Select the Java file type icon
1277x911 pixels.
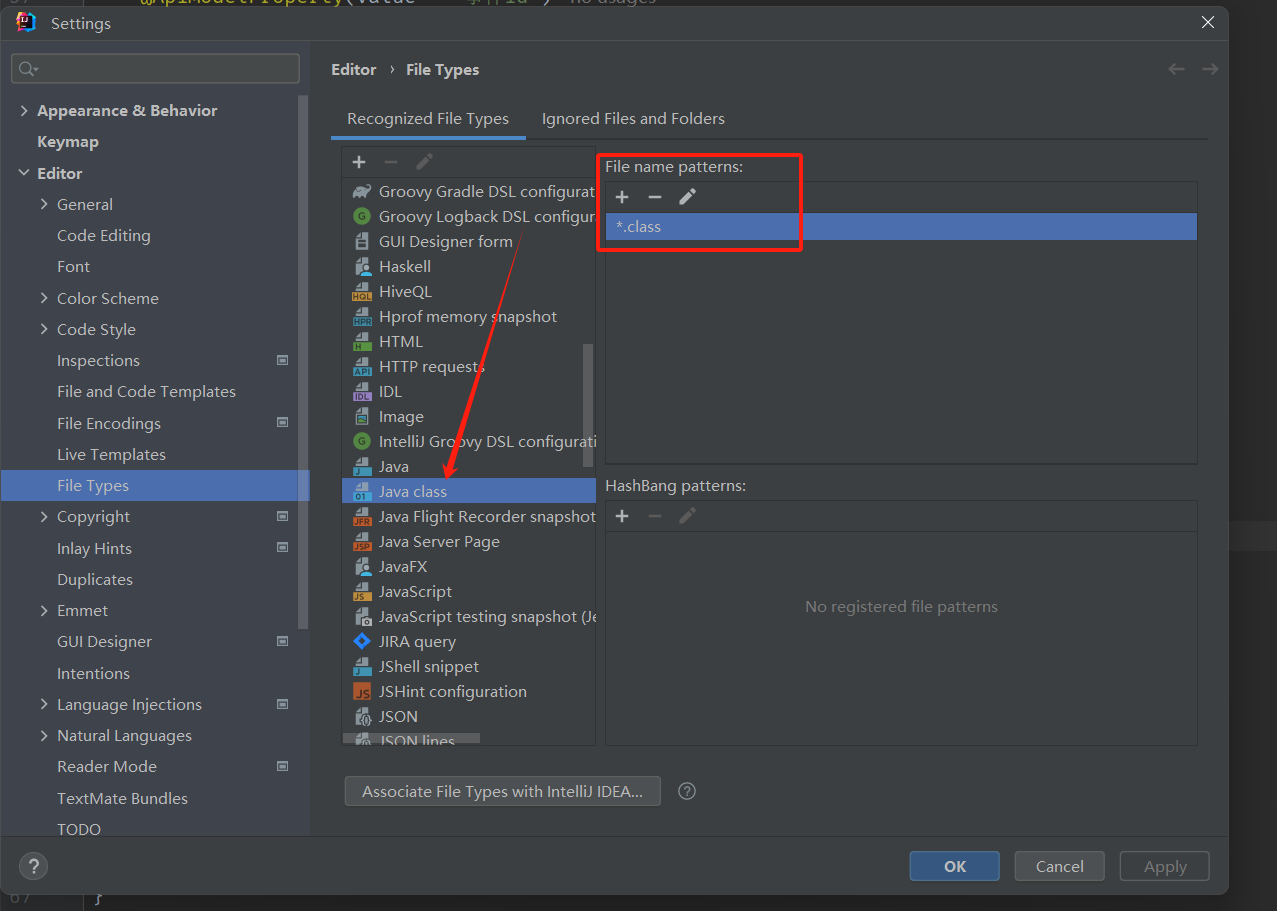362,467
